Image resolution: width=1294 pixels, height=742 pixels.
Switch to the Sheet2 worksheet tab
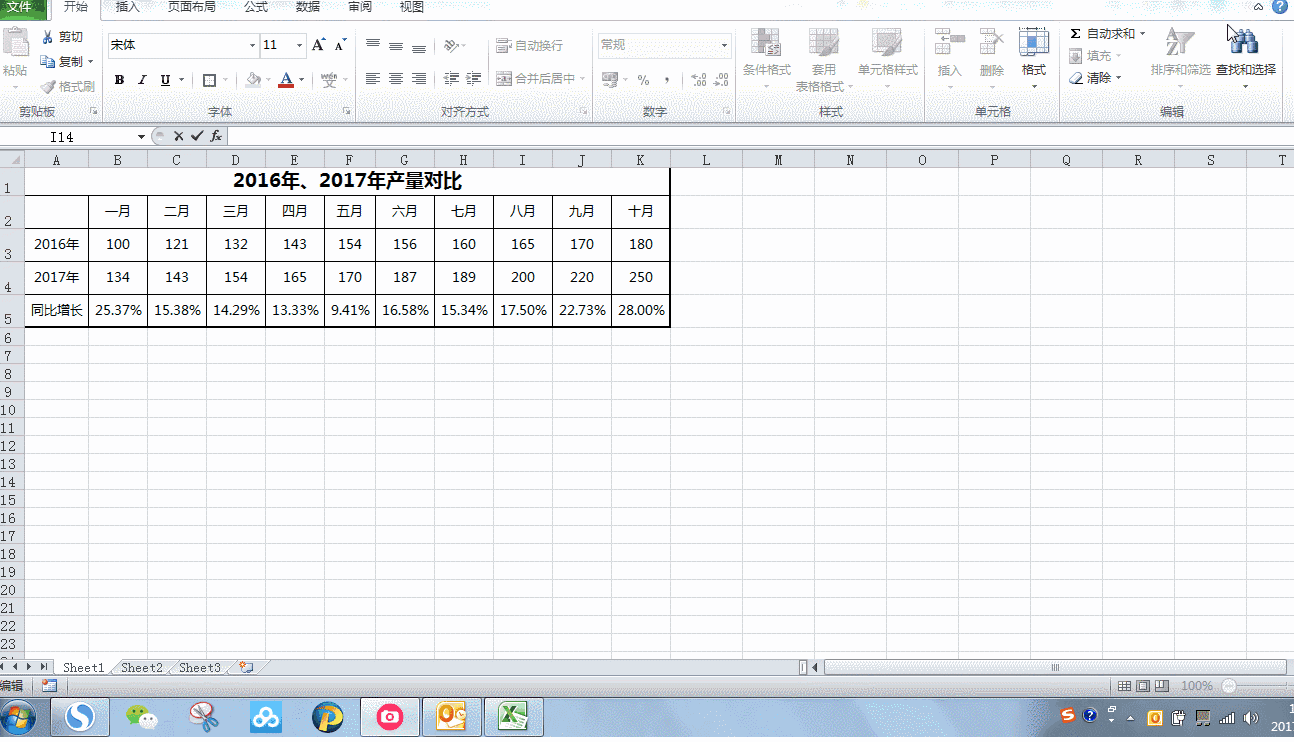pyautogui.click(x=142, y=668)
